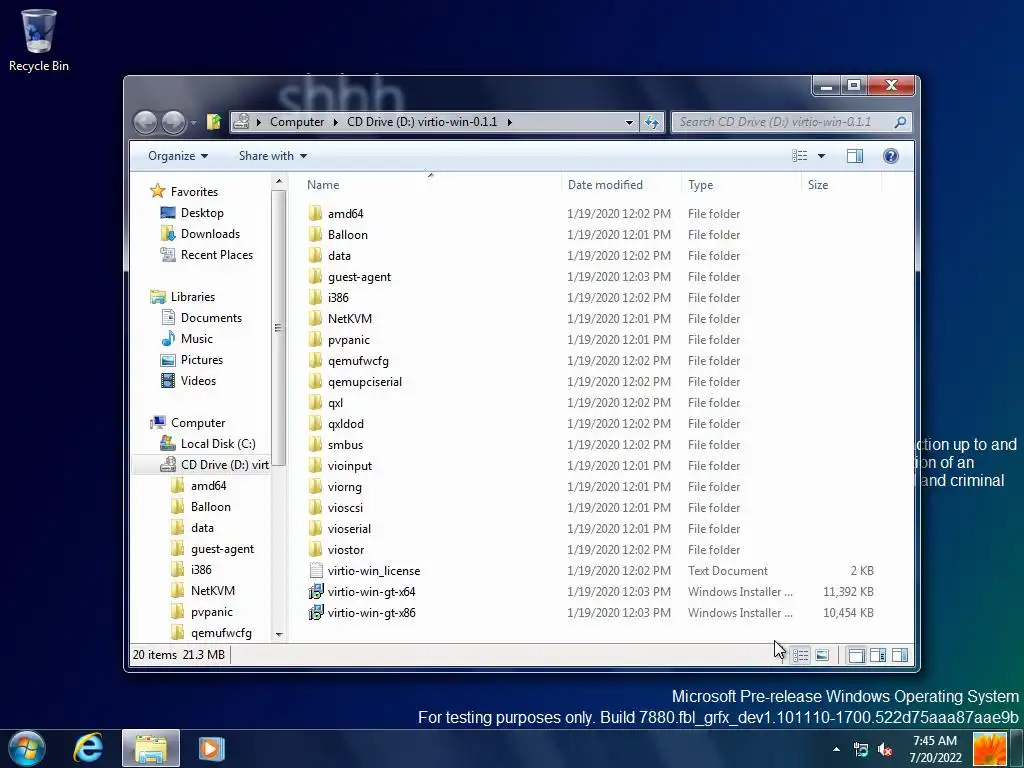Screen dimensions: 1024x768
Task: Open the Recycle Bin desktop icon
Action: coord(39,40)
